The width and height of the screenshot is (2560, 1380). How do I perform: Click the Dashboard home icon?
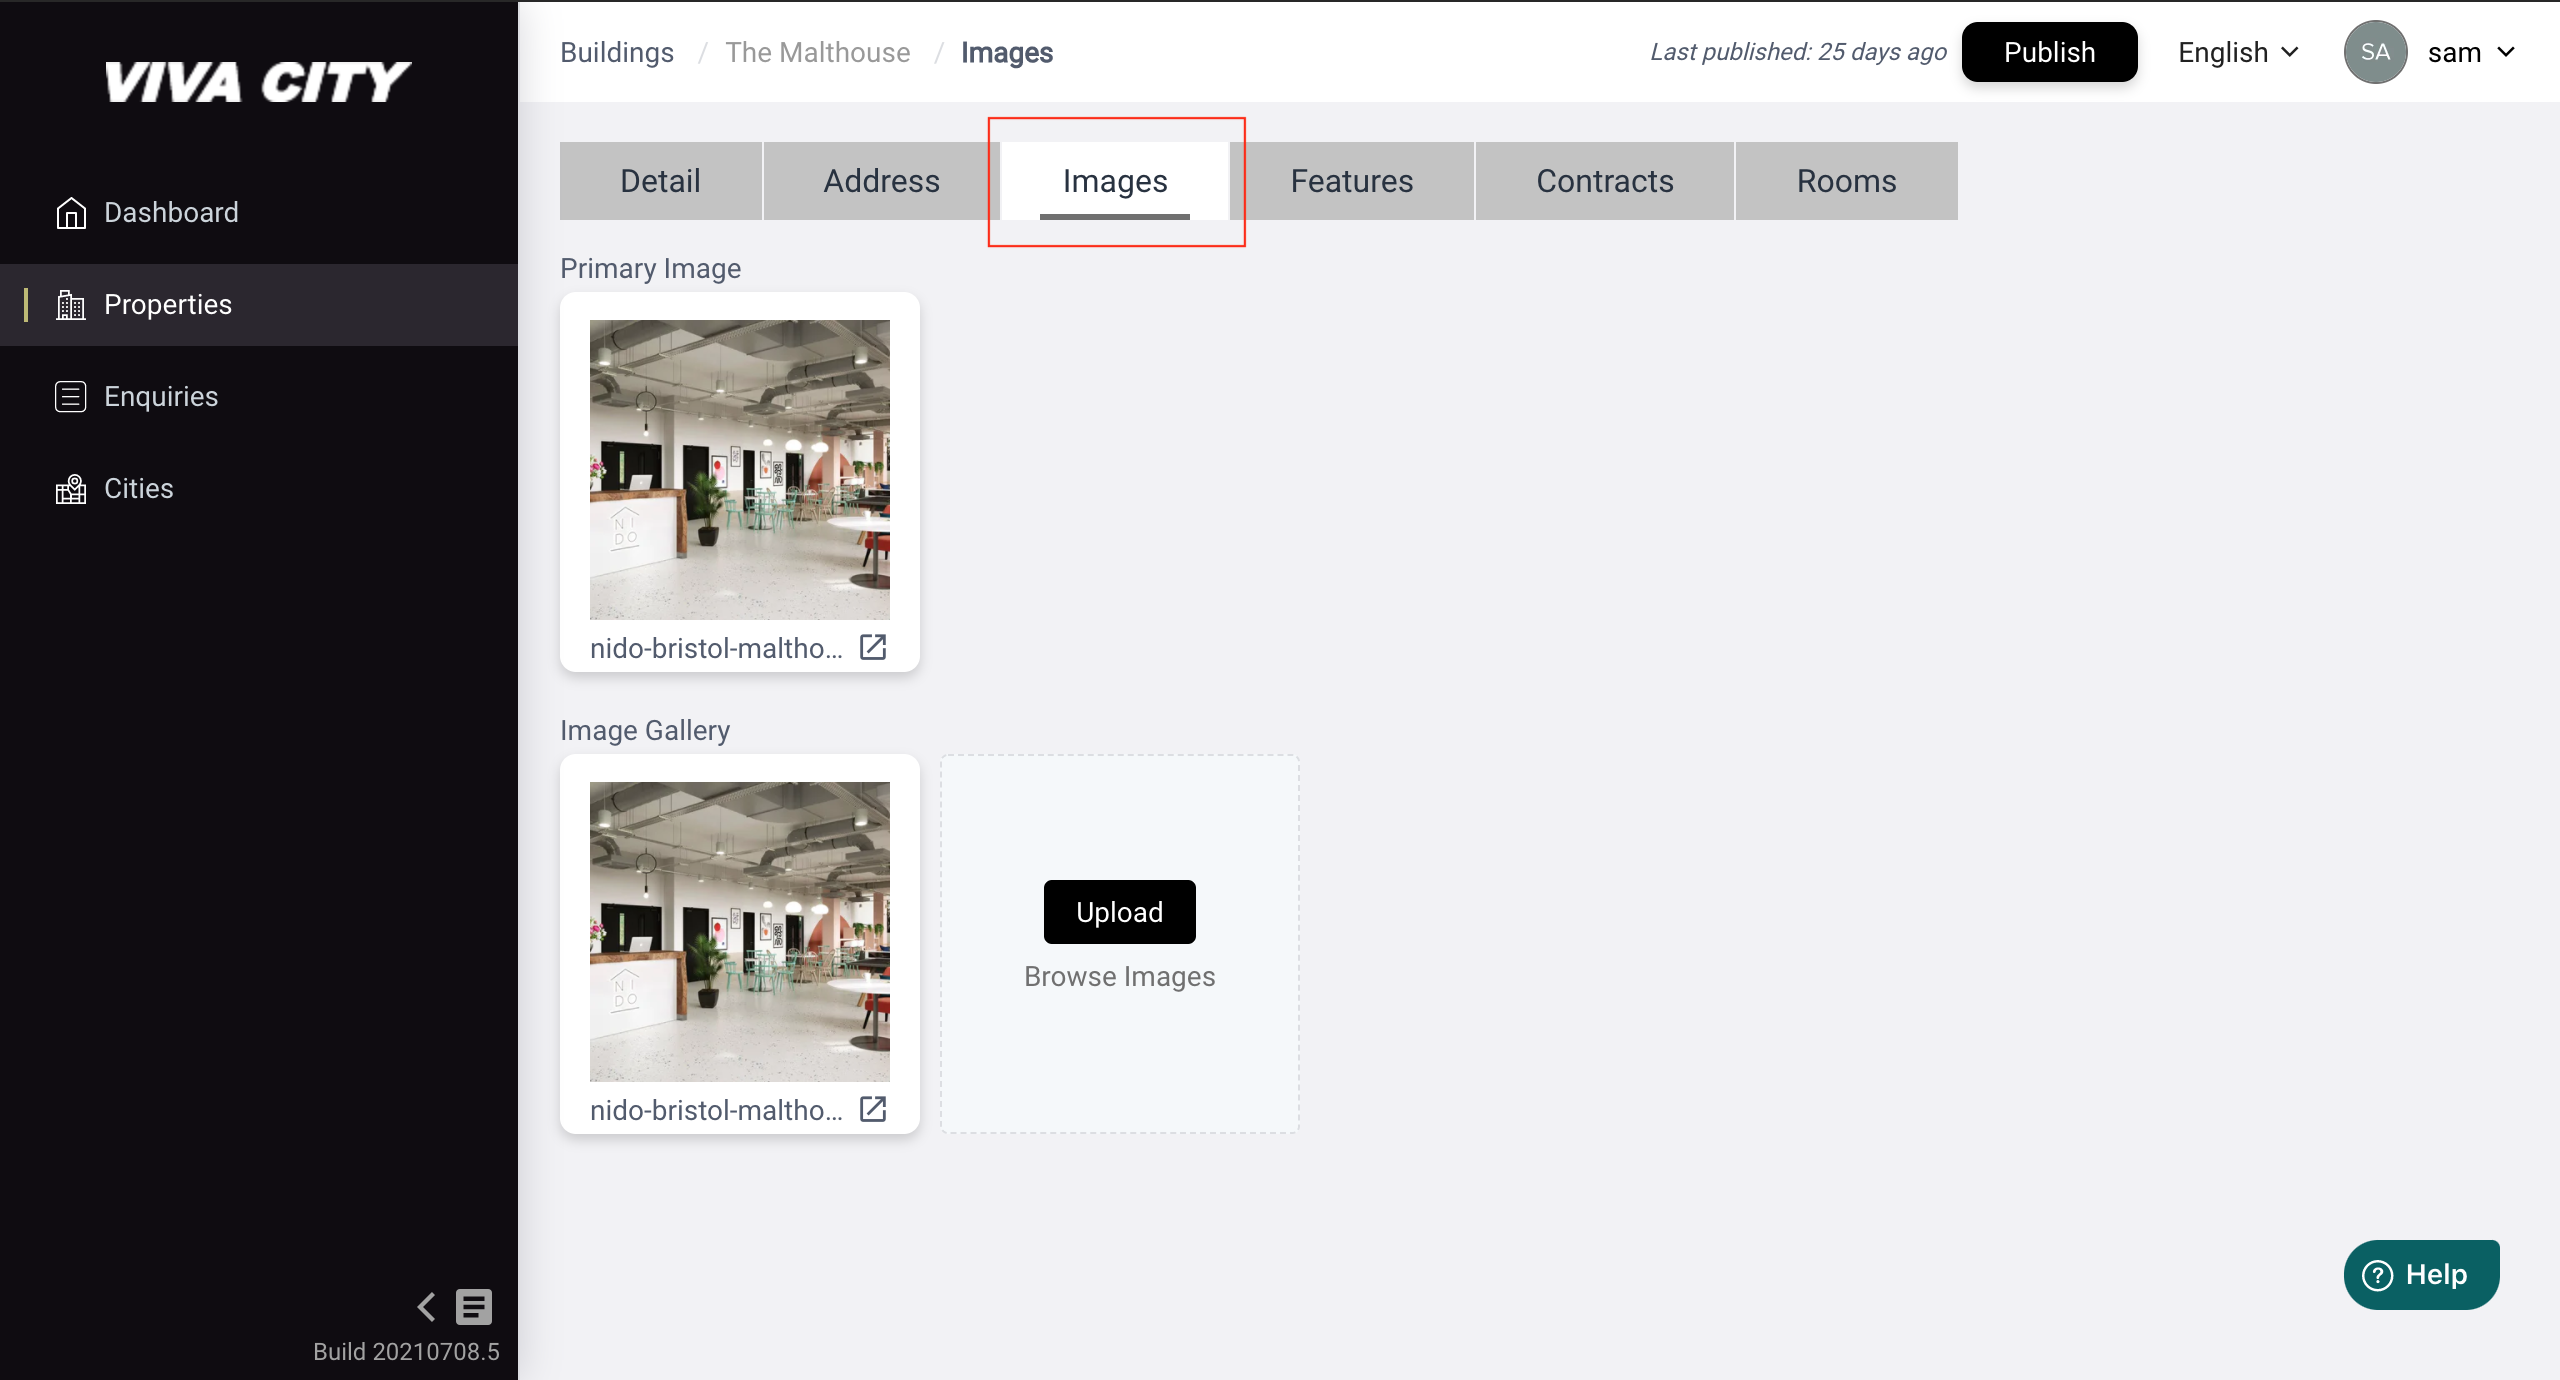pyautogui.click(x=71, y=213)
